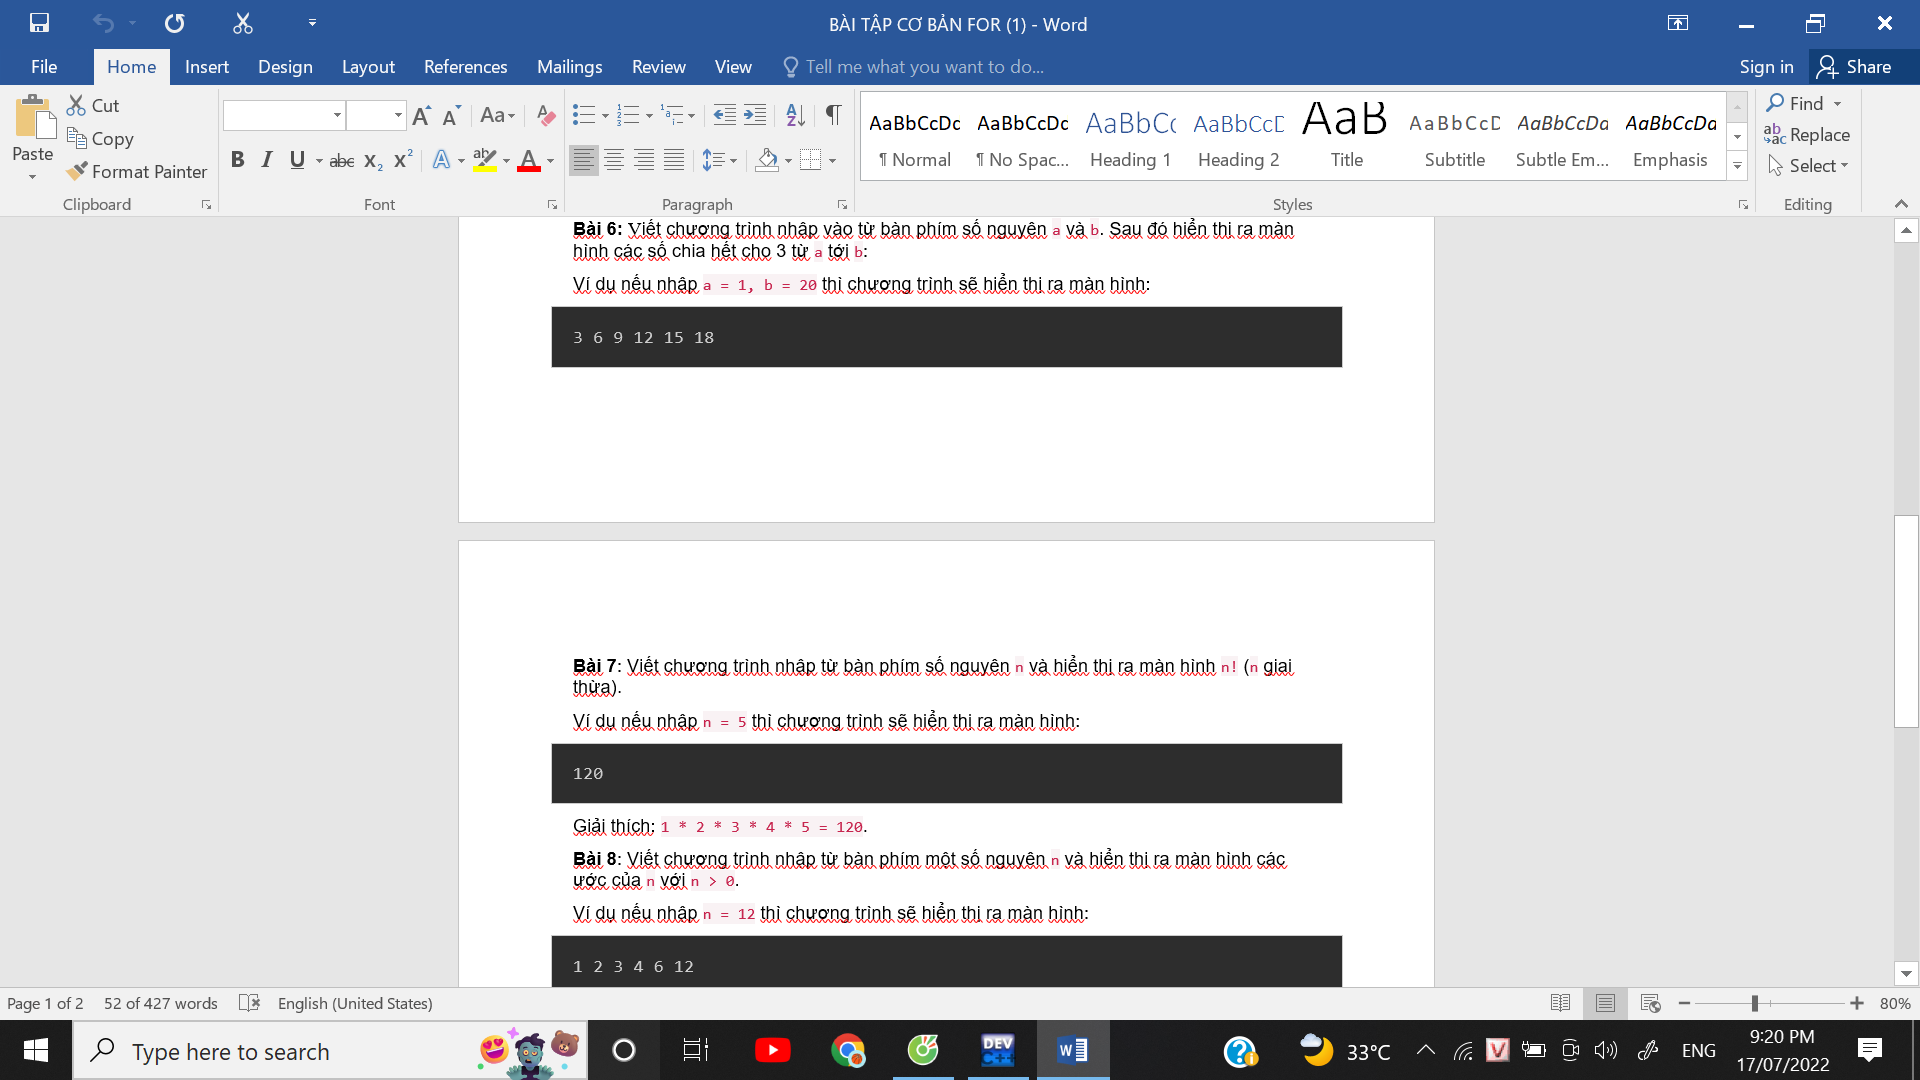Click the Undo arrow icon

click(103, 23)
